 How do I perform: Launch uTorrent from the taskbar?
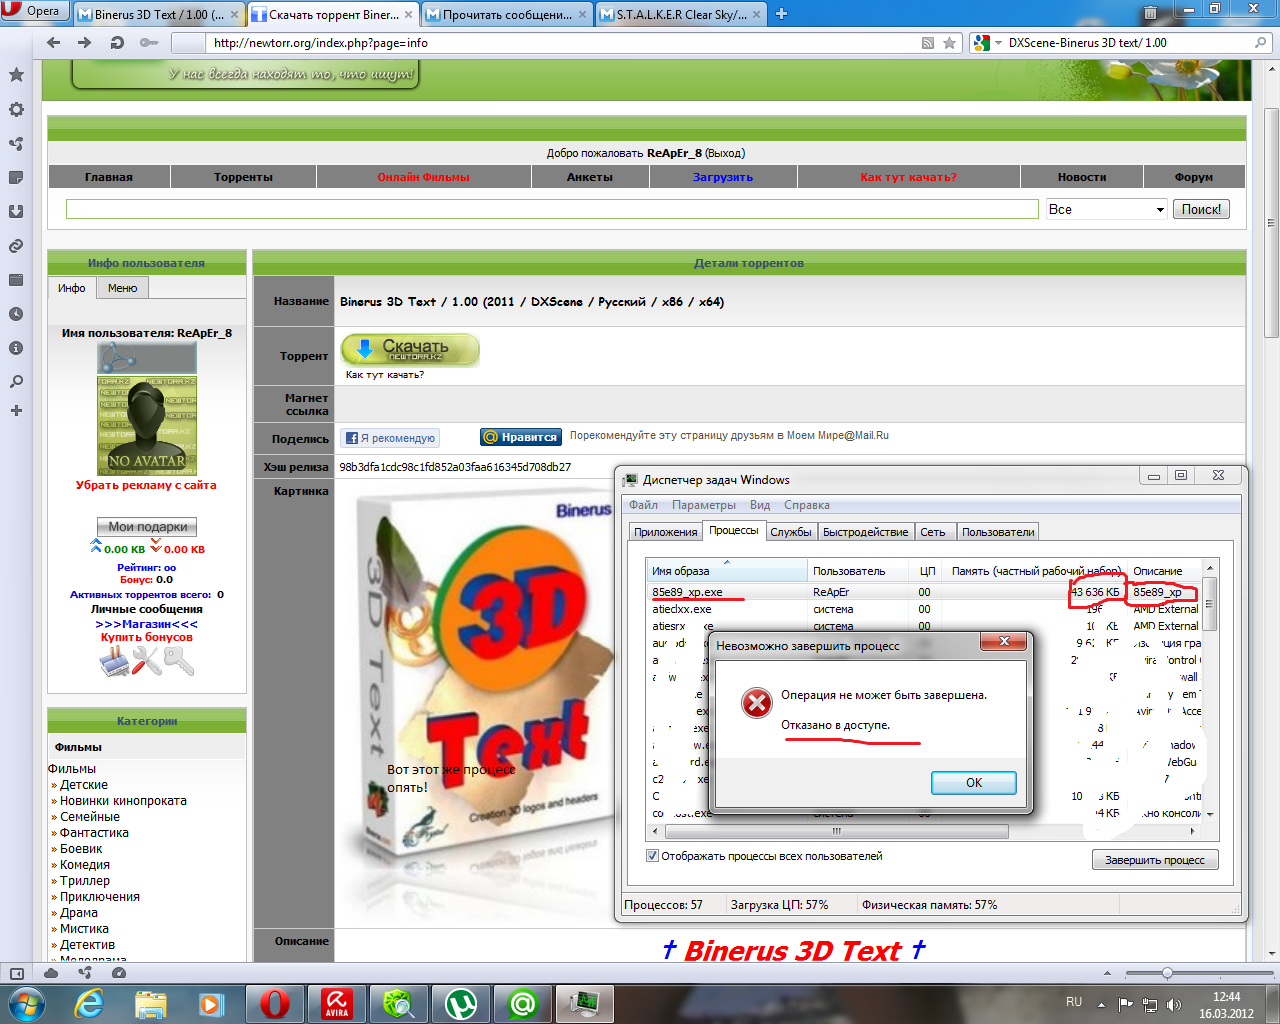click(x=460, y=1003)
